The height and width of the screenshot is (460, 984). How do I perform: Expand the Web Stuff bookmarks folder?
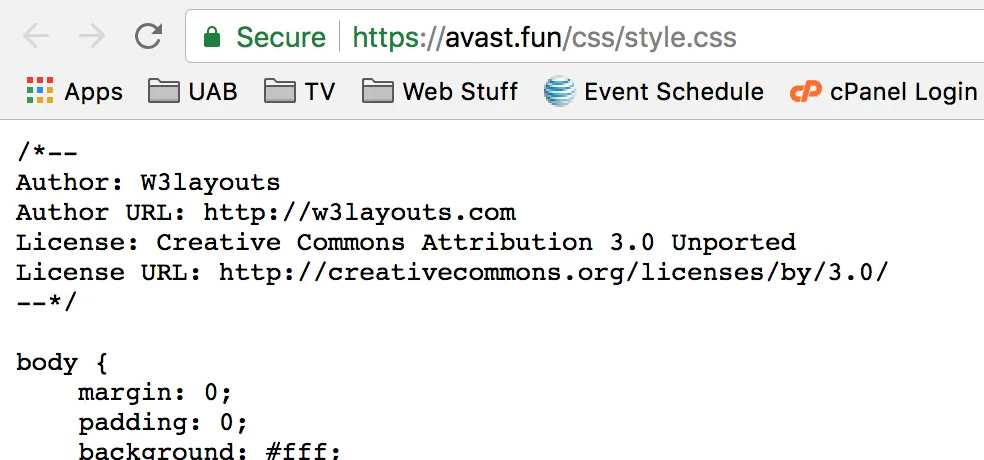pyautogui.click(x=441, y=91)
